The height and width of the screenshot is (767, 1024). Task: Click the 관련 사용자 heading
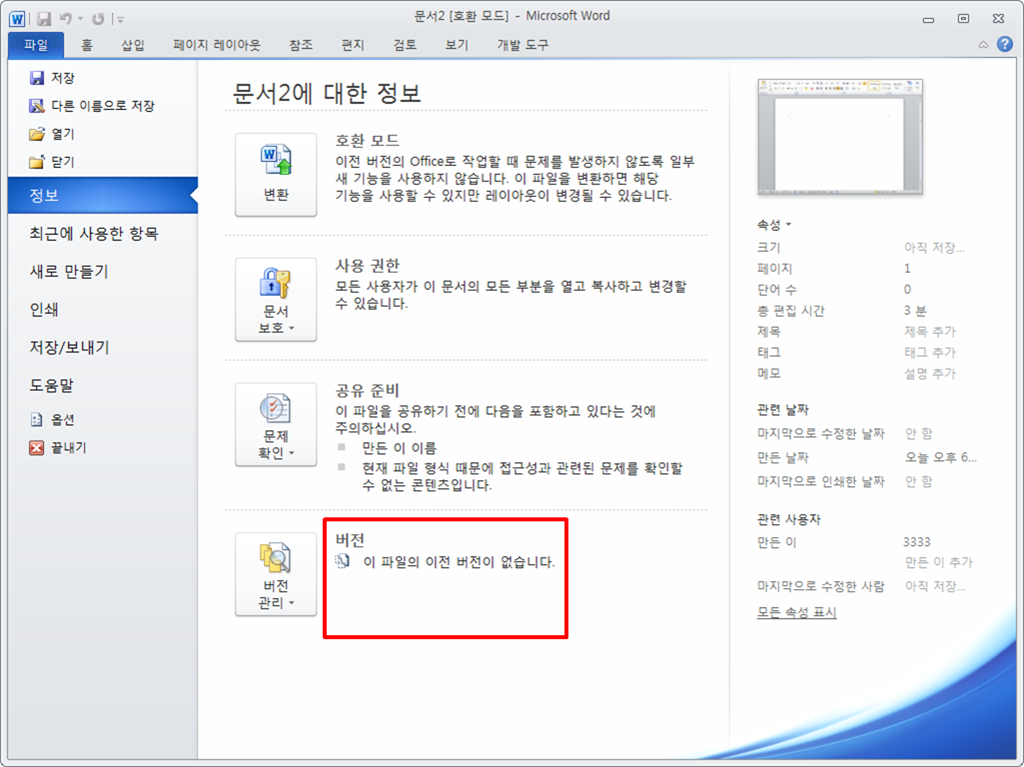tap(788, 519)
